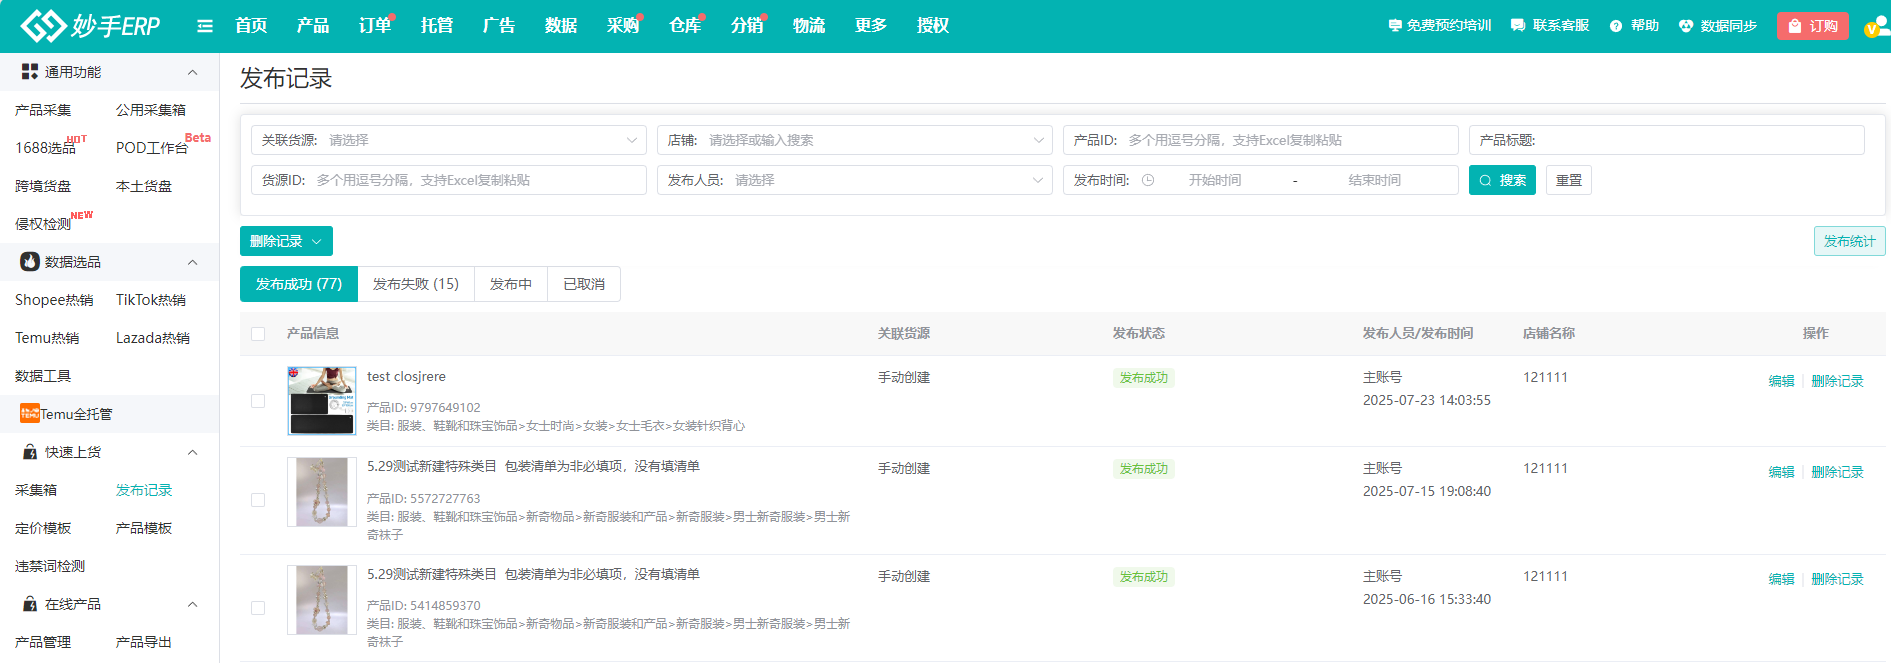Click the 免费预约培训 training icon
The width and height of the screenshot is (1891, 663).
click(x=1395, y=26)
